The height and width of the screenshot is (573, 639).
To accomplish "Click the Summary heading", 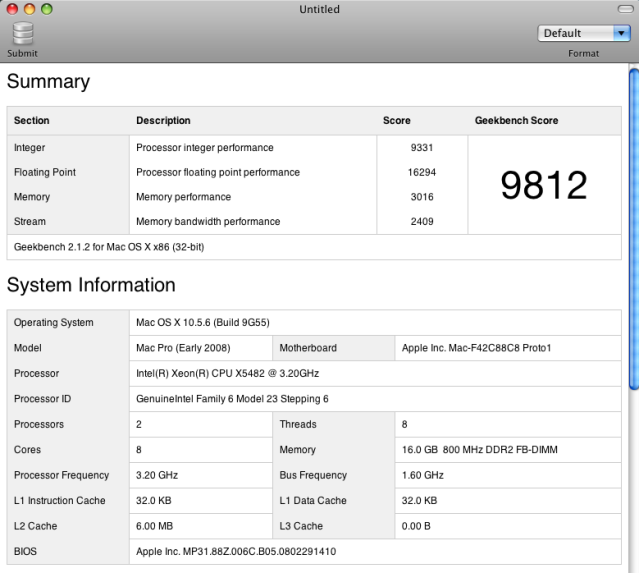I will [48, 82].
